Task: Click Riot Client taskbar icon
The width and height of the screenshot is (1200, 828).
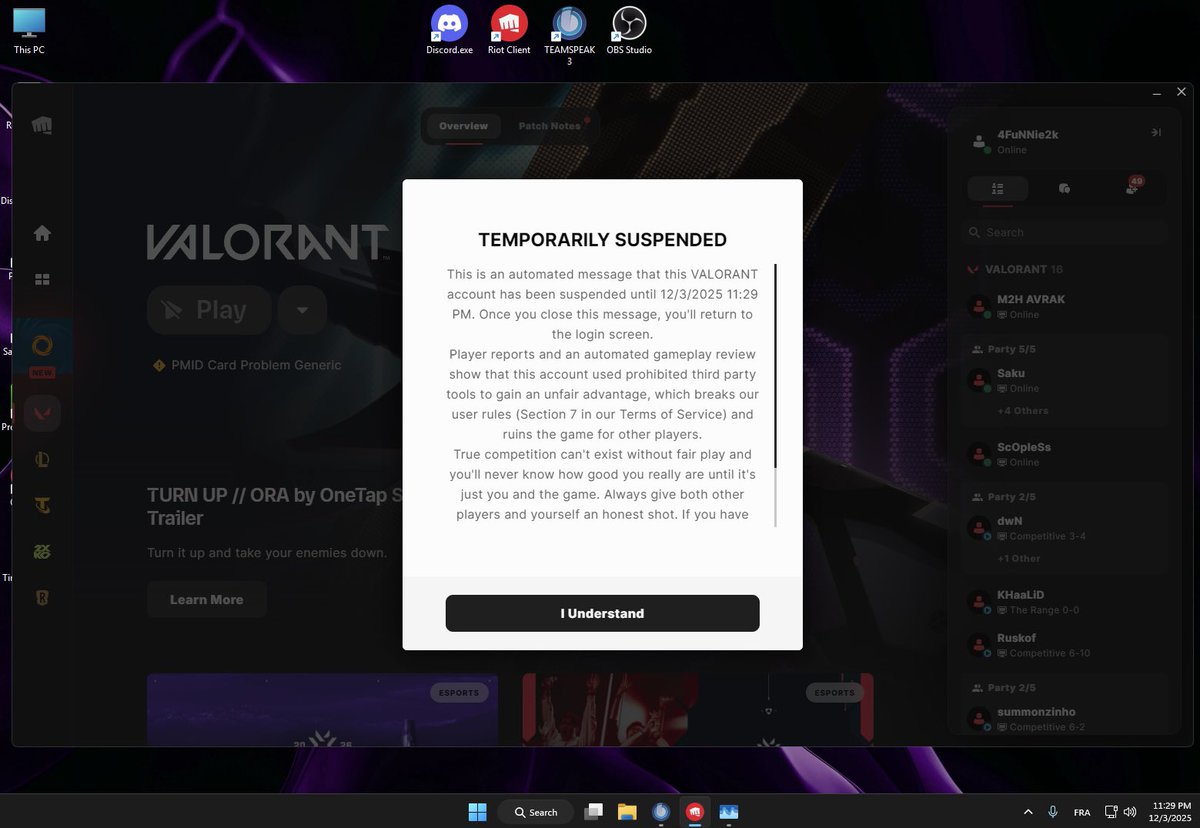Action: 693,811
